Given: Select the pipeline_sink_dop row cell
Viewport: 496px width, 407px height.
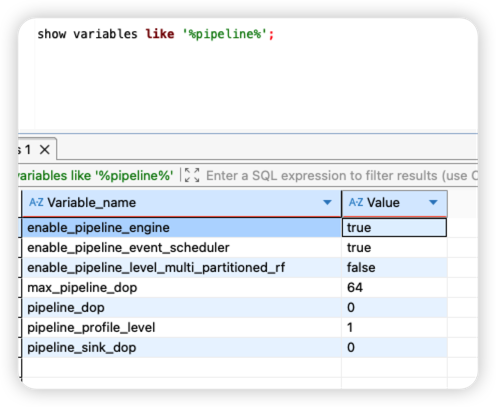Looking at the screenshot, I should coord(182,347).
